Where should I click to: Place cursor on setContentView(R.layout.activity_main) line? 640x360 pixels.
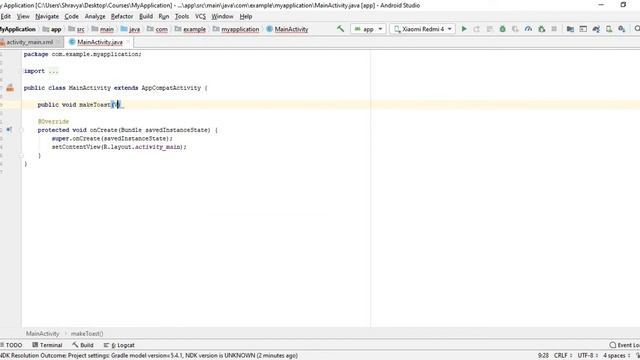(x=119, y=147)
